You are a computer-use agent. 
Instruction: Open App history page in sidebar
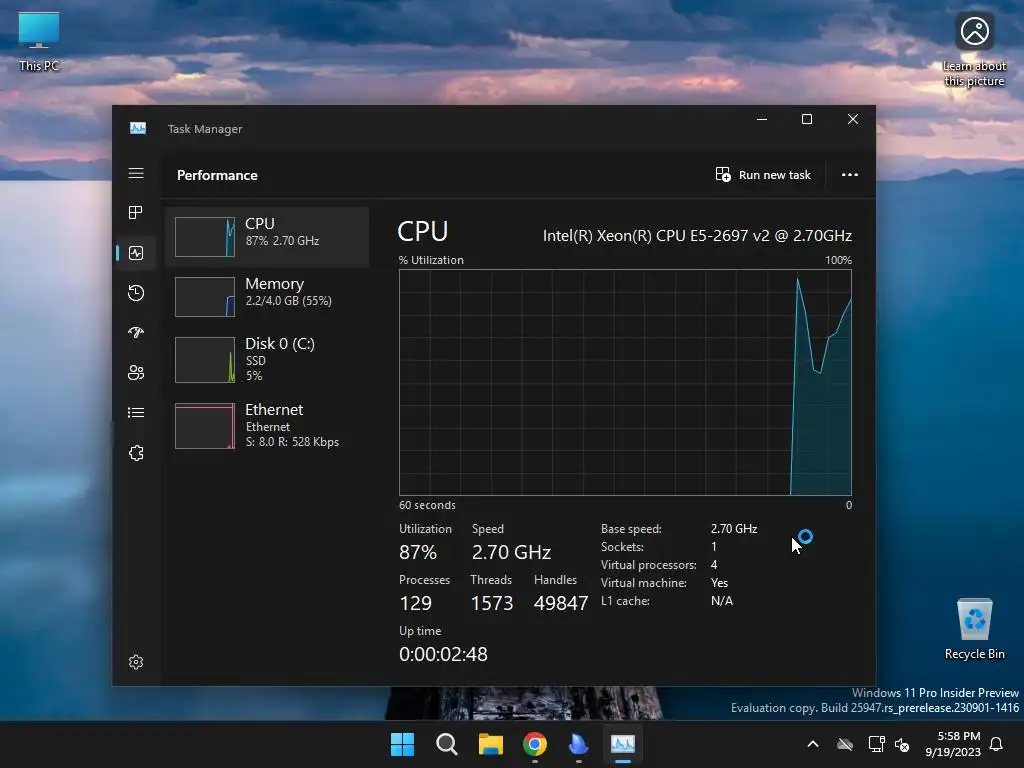pyautogui.click(x=136, y=293)
